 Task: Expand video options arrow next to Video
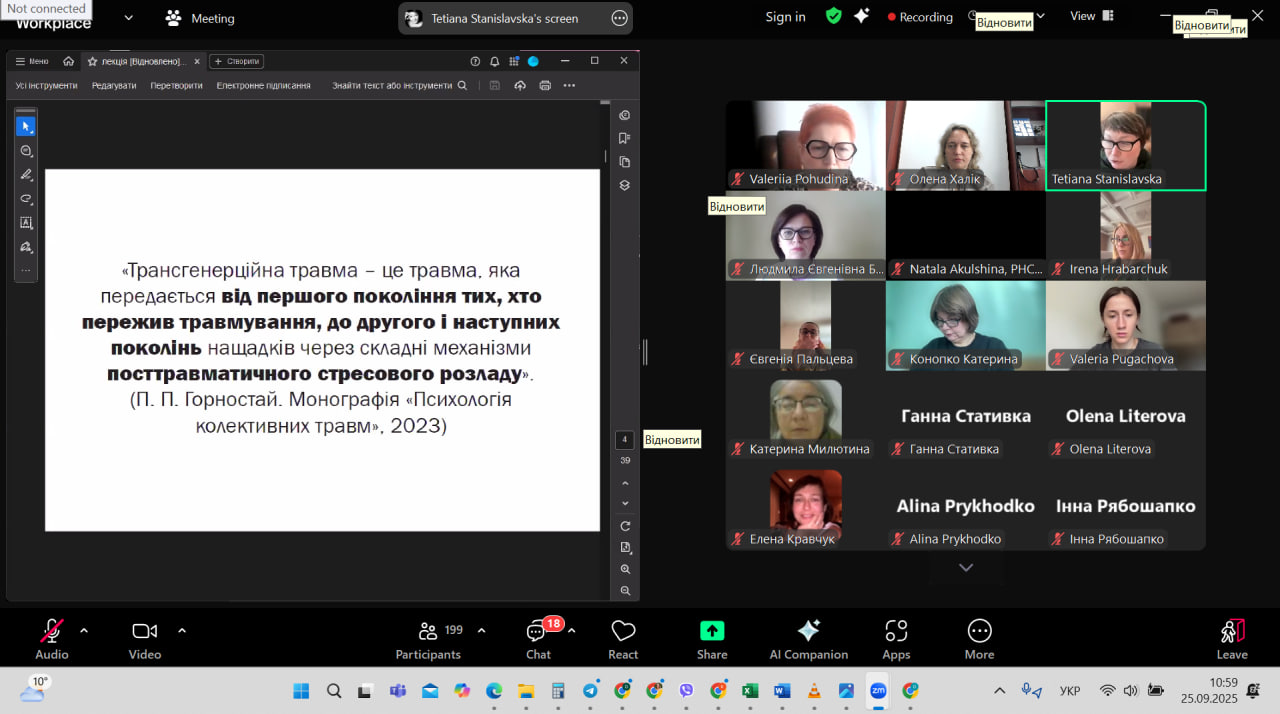(182, 631)
